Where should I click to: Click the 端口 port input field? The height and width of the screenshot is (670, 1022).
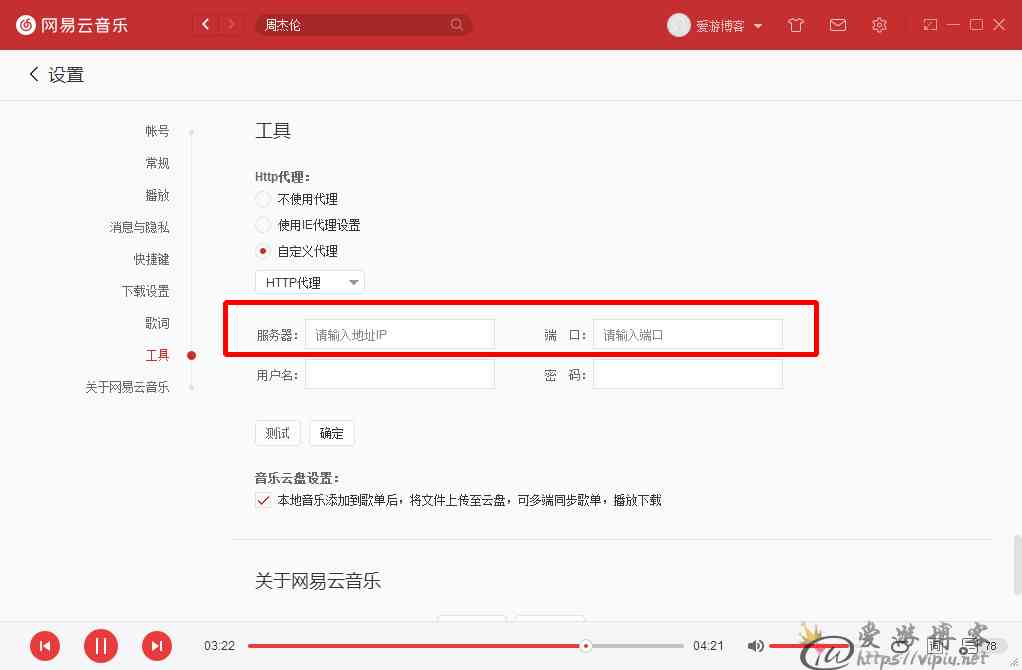688,335
